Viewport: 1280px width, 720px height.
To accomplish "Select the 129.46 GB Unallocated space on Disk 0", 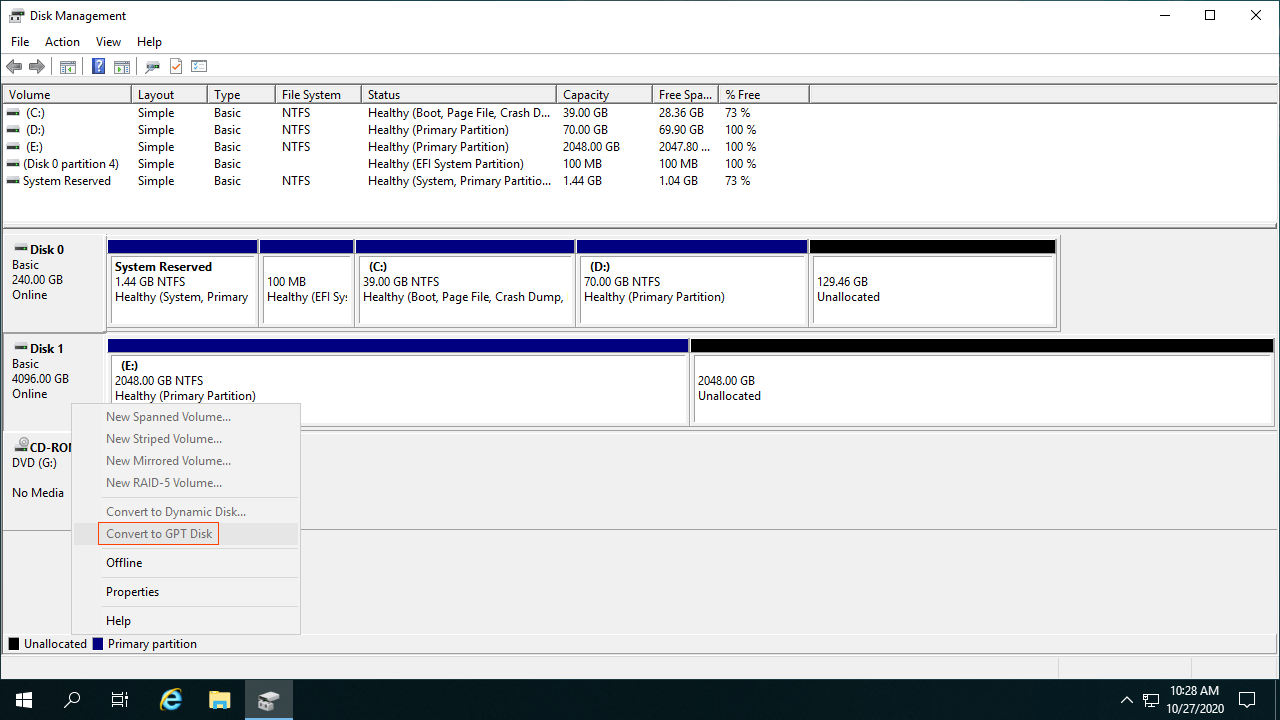I will click(932, 289).
